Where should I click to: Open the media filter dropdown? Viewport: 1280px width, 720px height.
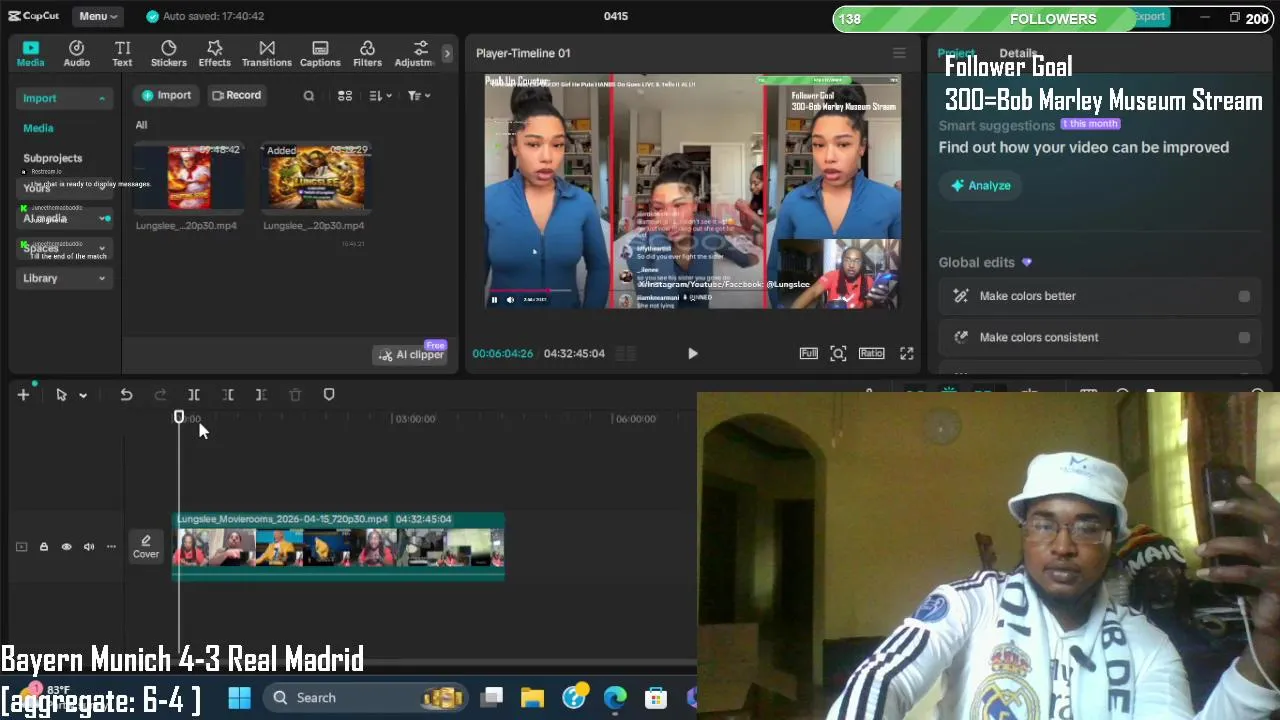(x=419, y=96)
